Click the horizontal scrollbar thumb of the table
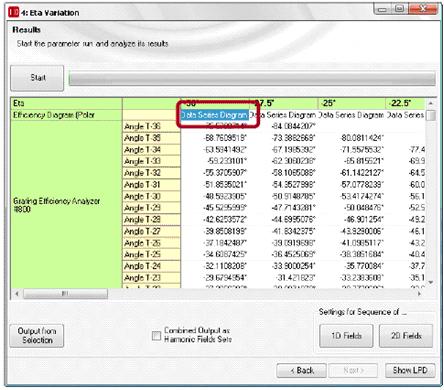This screenshot has width=444, height=390. coord(65,294)
